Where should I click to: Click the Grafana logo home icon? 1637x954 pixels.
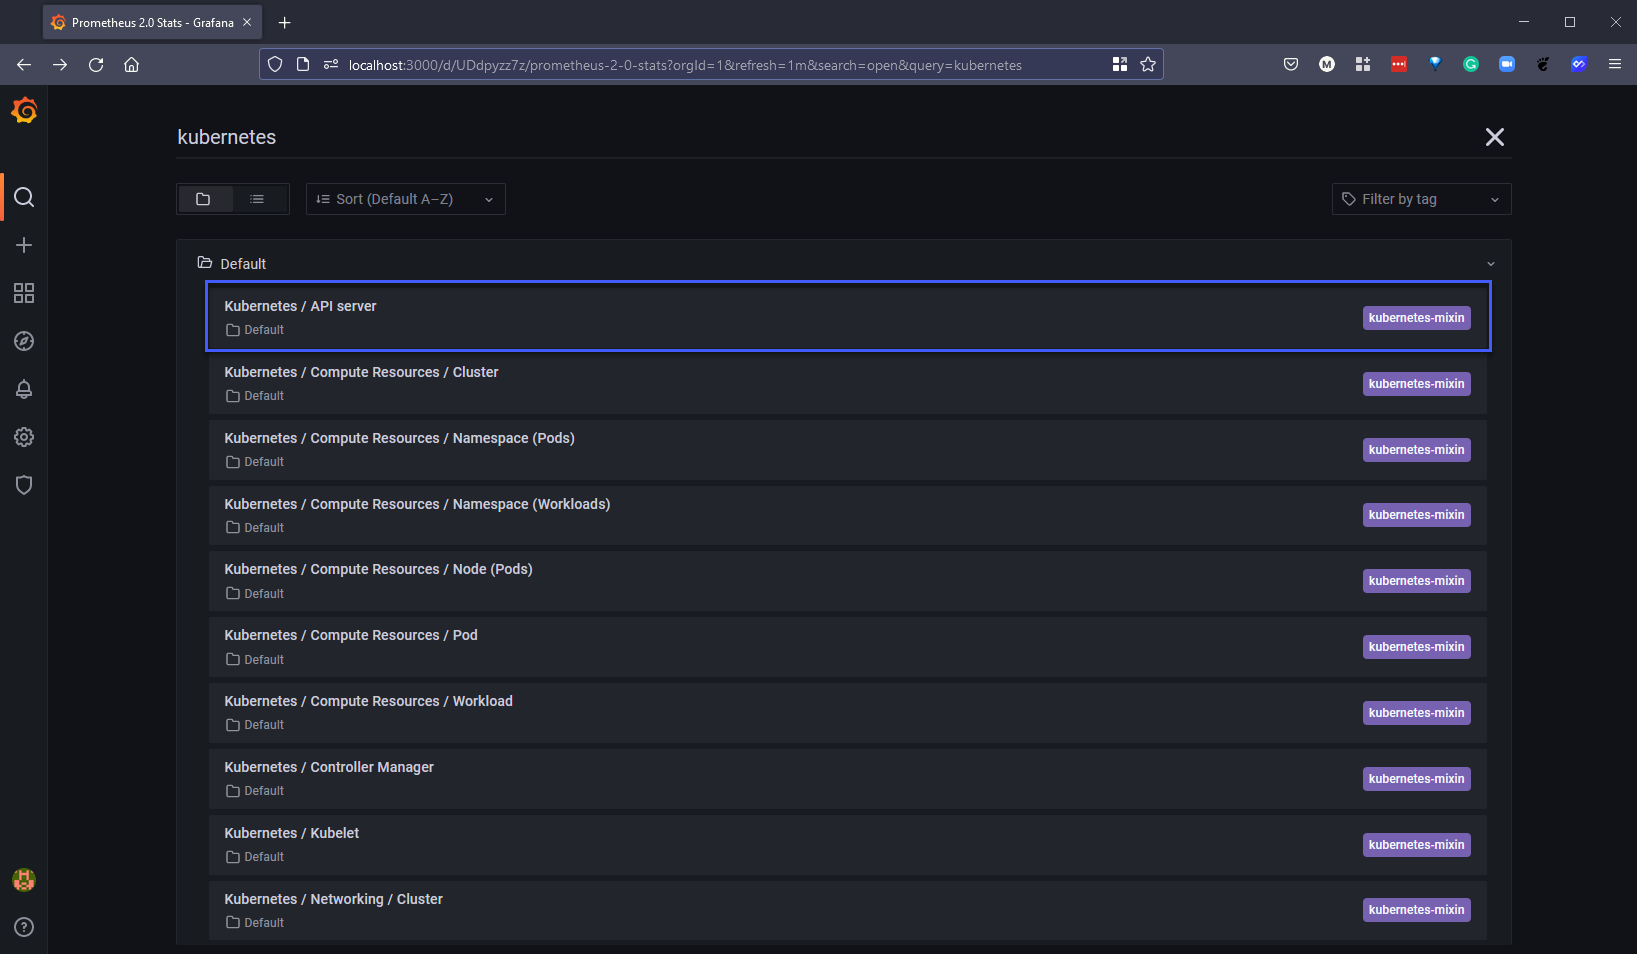pos(24,111)
